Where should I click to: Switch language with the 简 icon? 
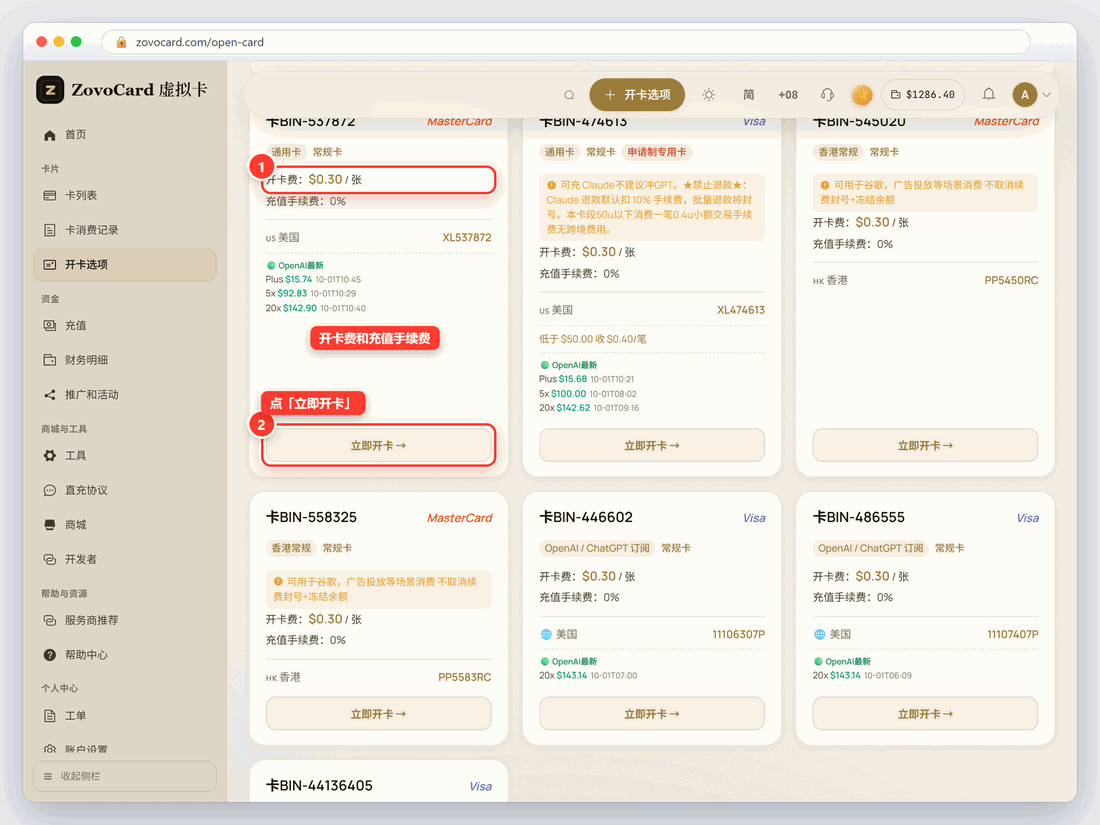(749, 95)
